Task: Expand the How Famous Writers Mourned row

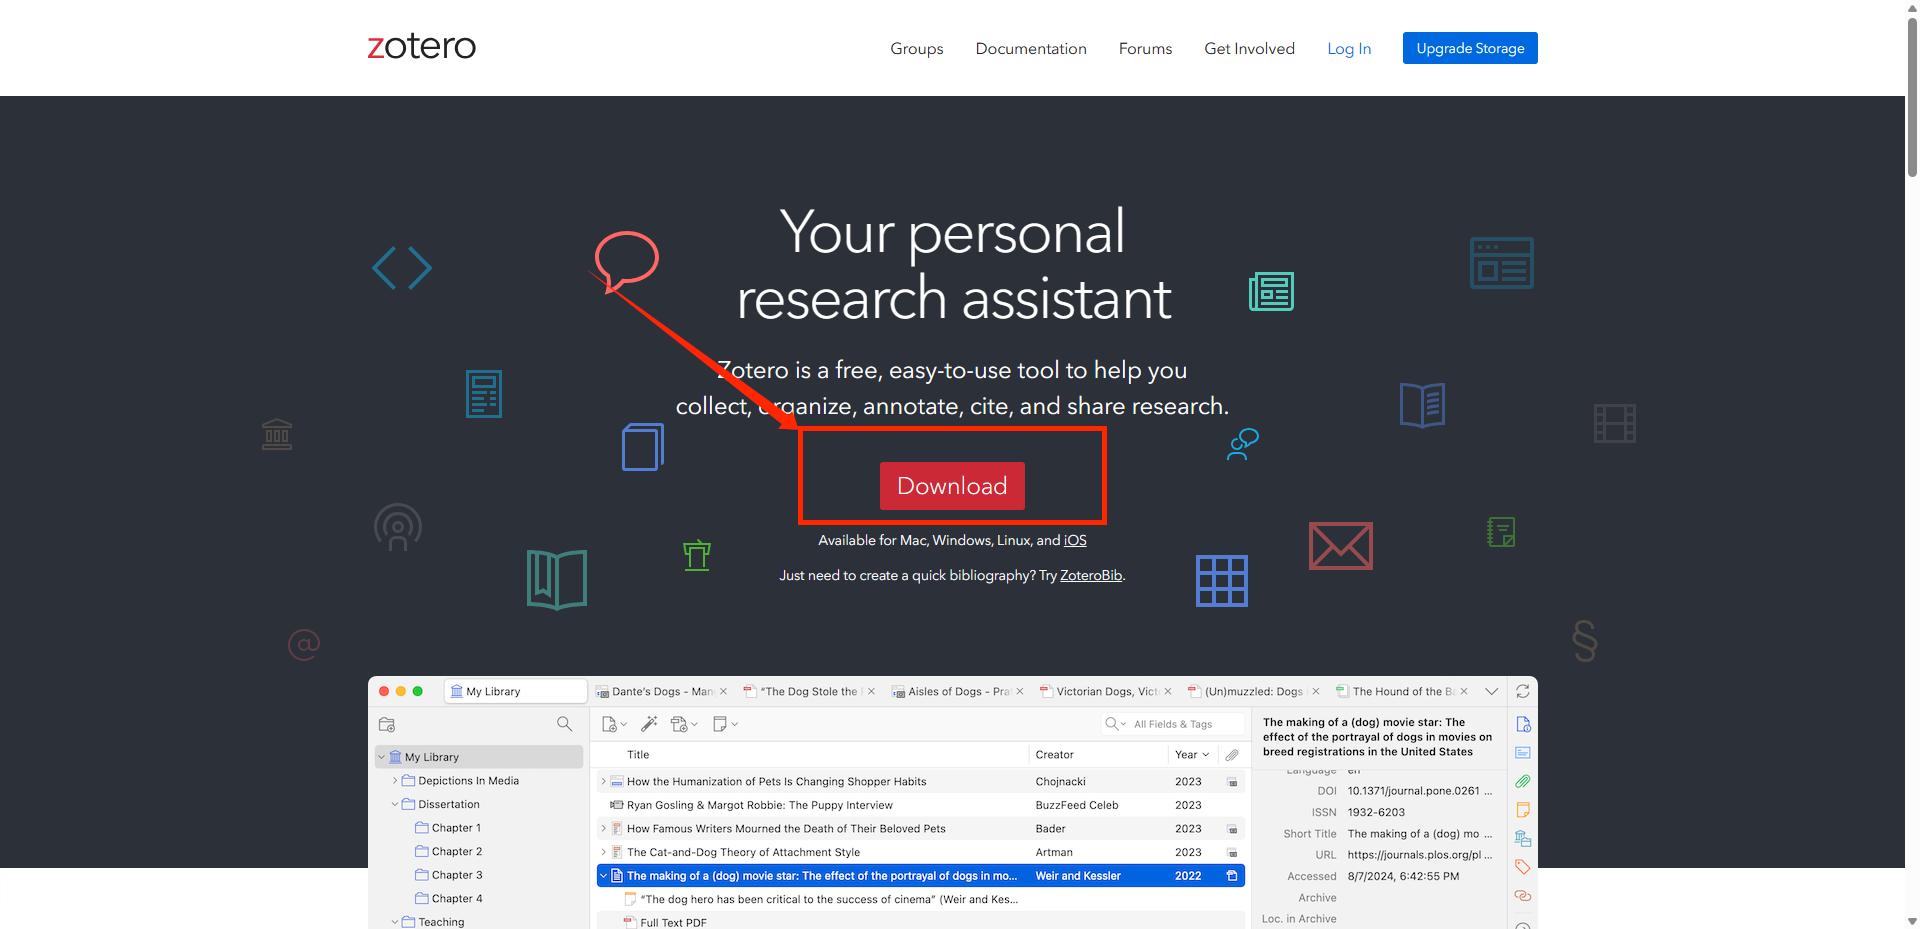Action: pyautogui.click(x=603, y=829)
